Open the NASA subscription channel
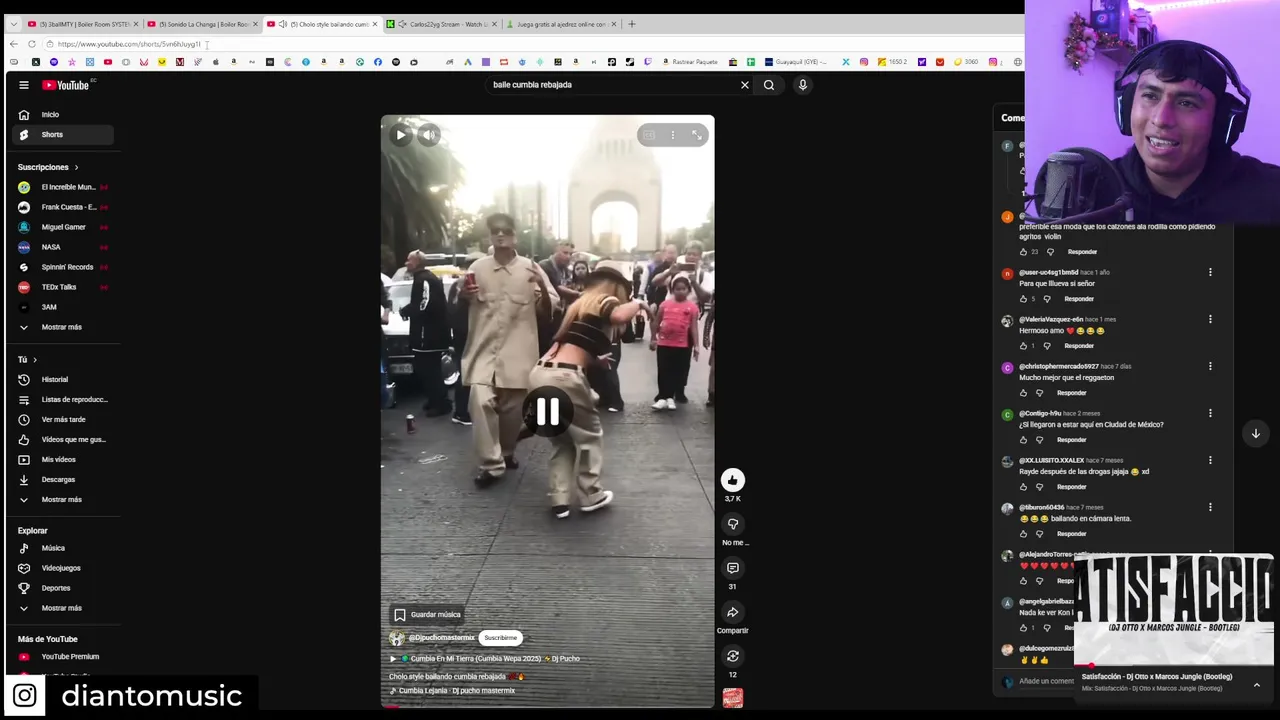Image resolution: width=1280 pixels, height=720 pixels. (62, 247)
